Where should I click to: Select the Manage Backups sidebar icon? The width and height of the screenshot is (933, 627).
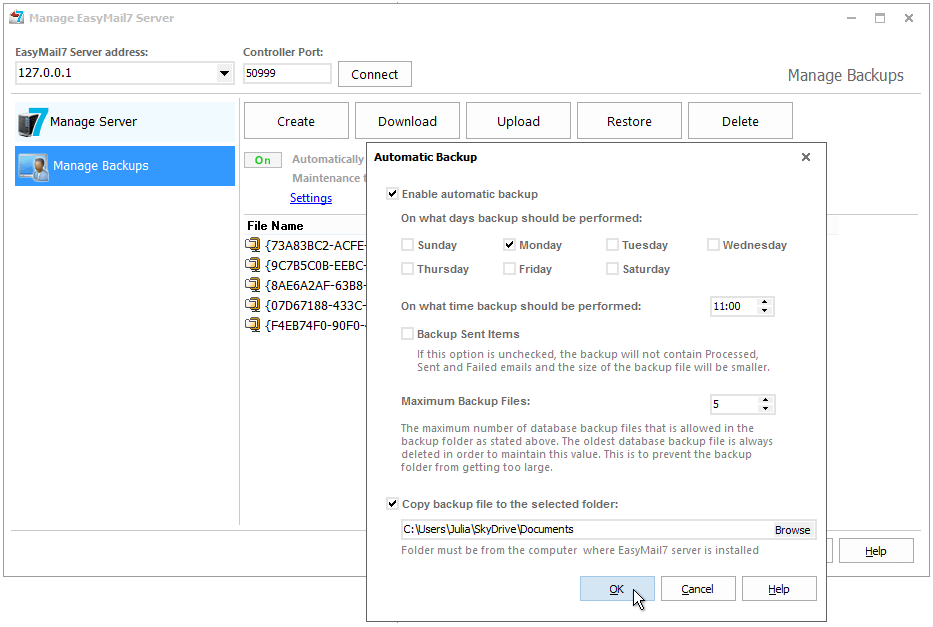[x=33, y=167]
